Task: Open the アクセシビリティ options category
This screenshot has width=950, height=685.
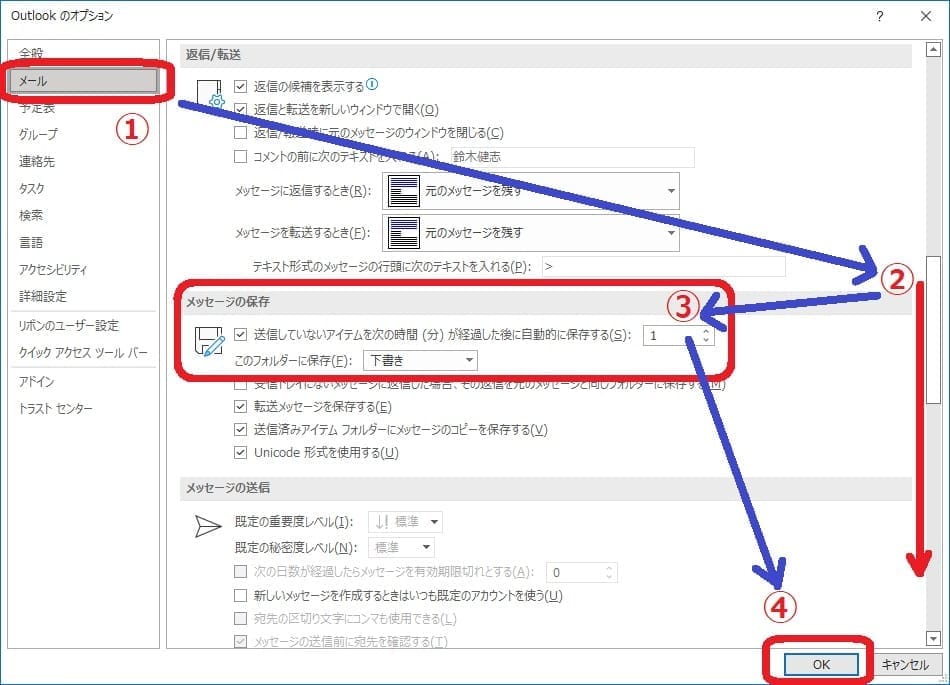Action: 53,270
